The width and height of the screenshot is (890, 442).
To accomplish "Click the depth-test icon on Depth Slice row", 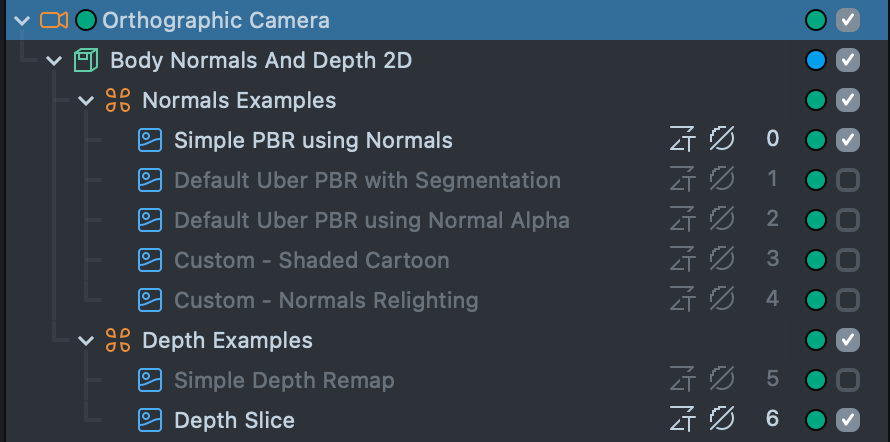I will pyautogui.click(x=682, y=420).
